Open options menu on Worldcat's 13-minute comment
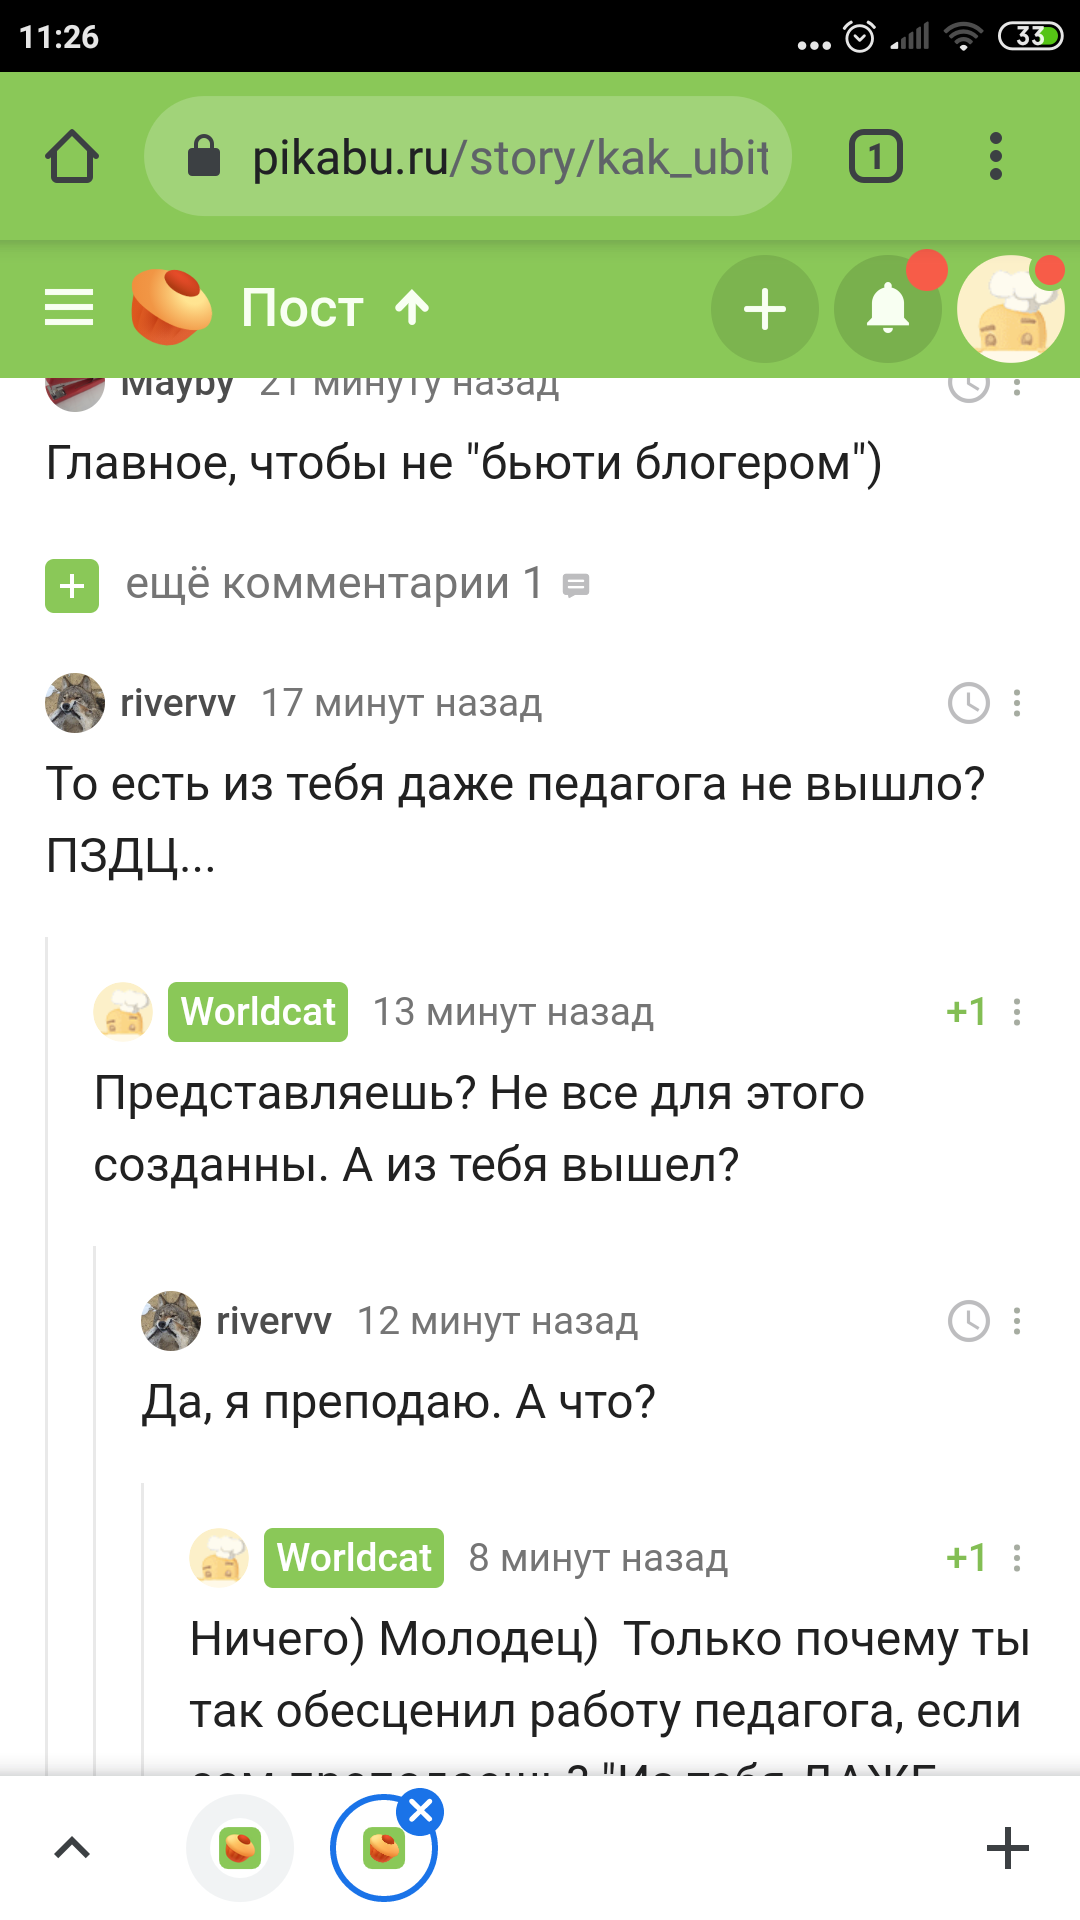This screenshot has width=1080, height=1920. pyautogui.click(x=1017, y=1012)
